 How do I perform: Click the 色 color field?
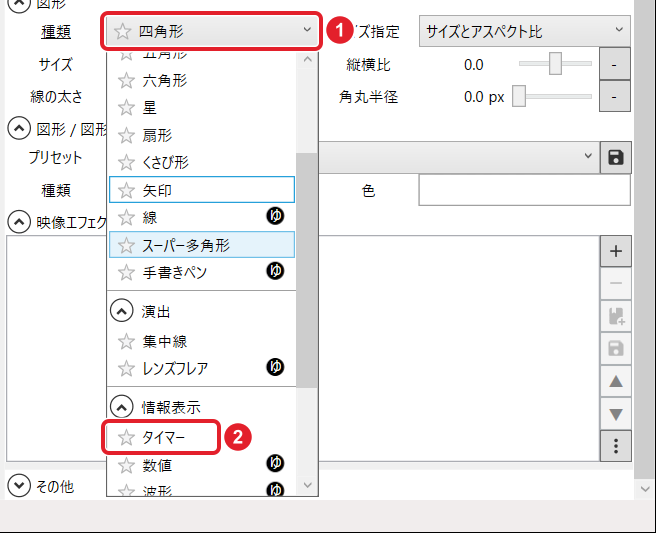[524, 190]
